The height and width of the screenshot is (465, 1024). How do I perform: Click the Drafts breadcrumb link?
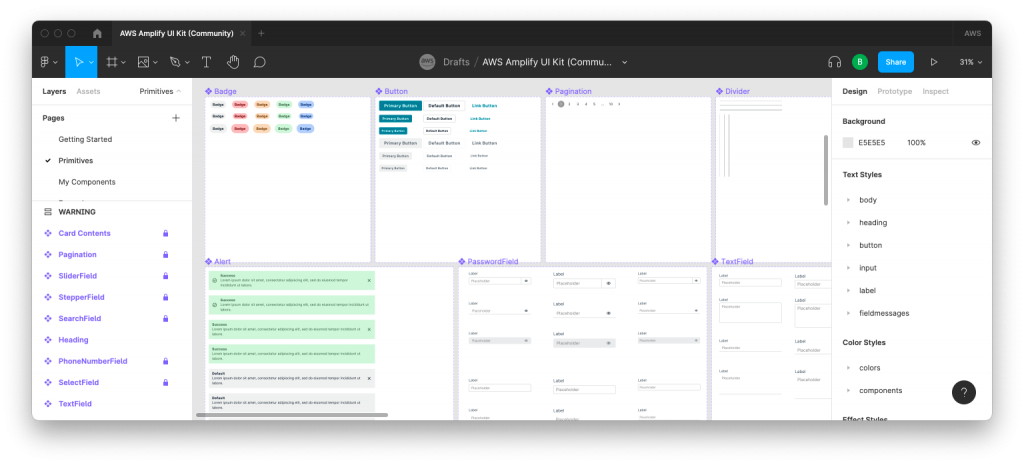456,62
